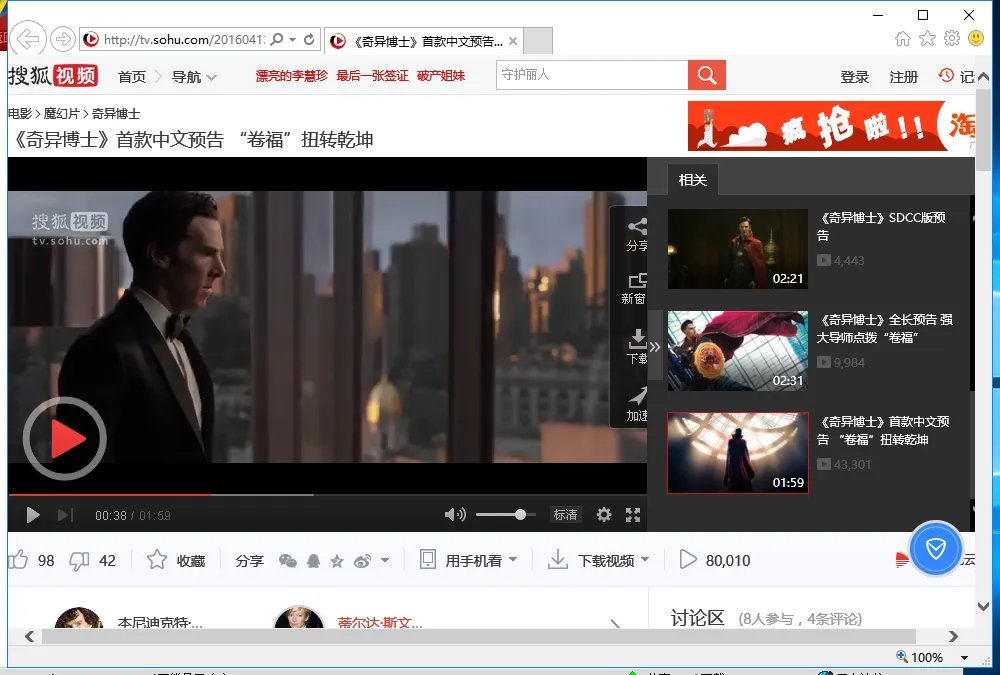The height and width of the screenshot is (675, 1000).
Task: Enter fullscreen mode in video player
Action: coord(632,515)
